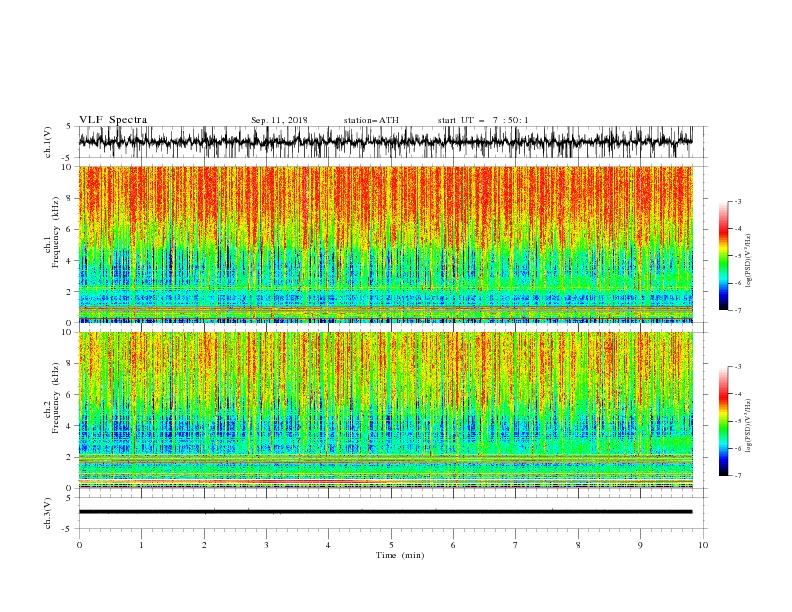Viewport: 792px width, 612px height.
Task: Click the time axis tick label "5"
Action: pyautogui.click(x=391, y=545)
